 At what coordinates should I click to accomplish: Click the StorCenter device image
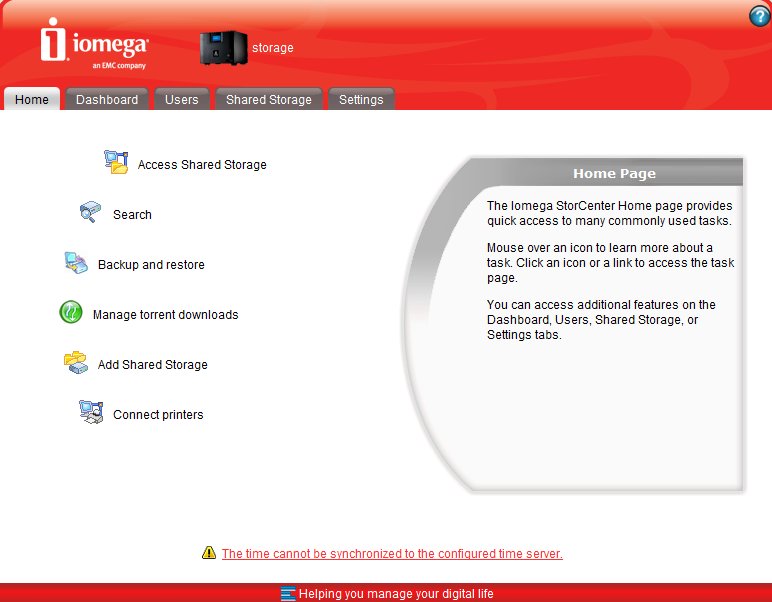click(x=223, y=47)
